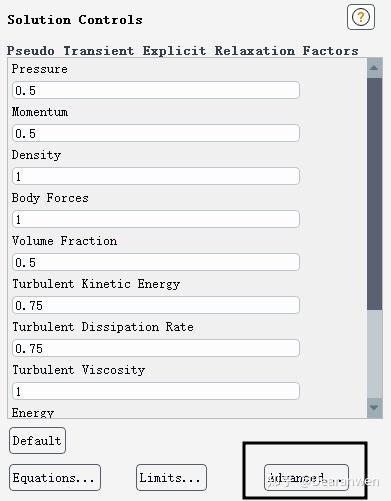
Task: Click scrollbar track below the thumb
Action: pos(374,354)
